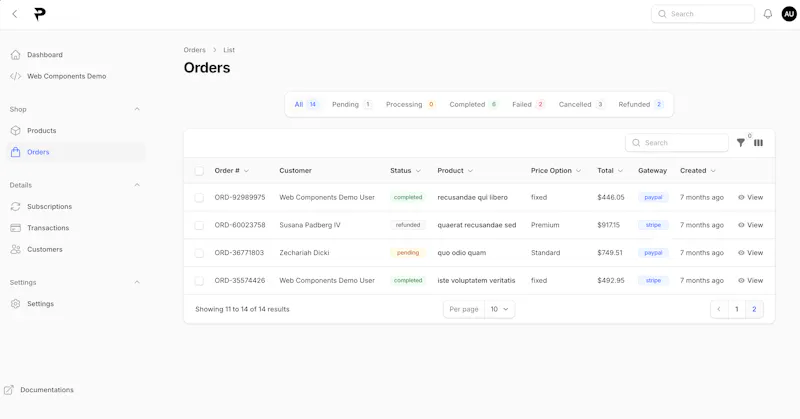Click the Settings gear icon
The width and height of the screenshot is (800, 419).
16,304
